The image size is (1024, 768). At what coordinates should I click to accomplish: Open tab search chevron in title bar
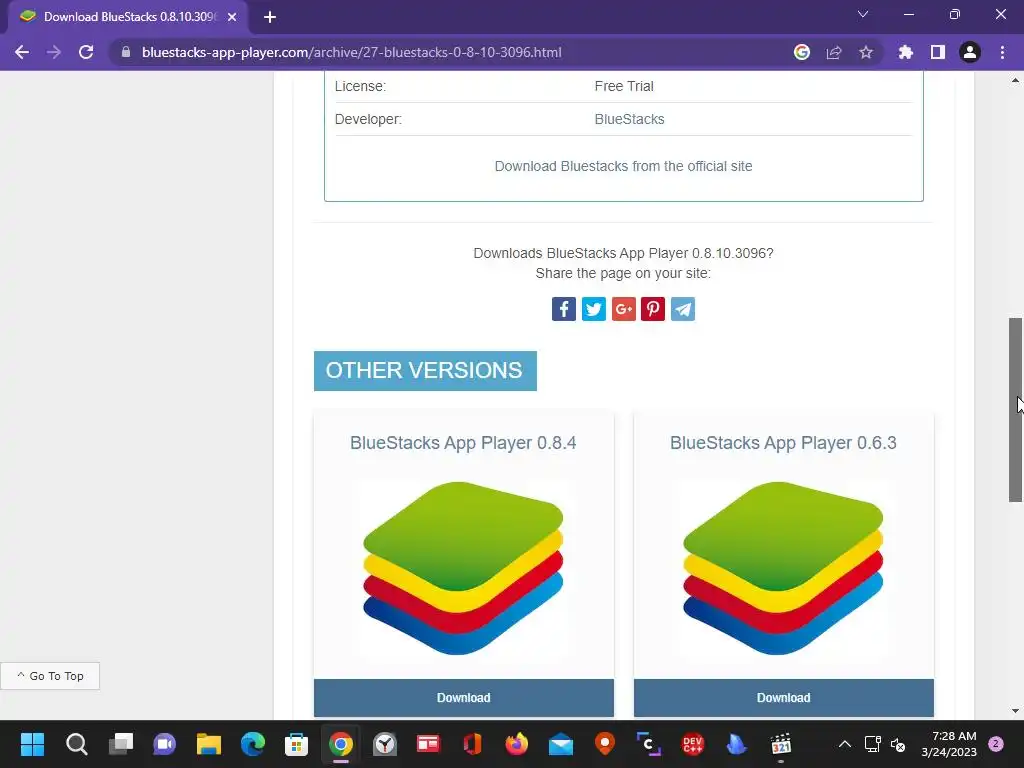[x=863, y=14]
